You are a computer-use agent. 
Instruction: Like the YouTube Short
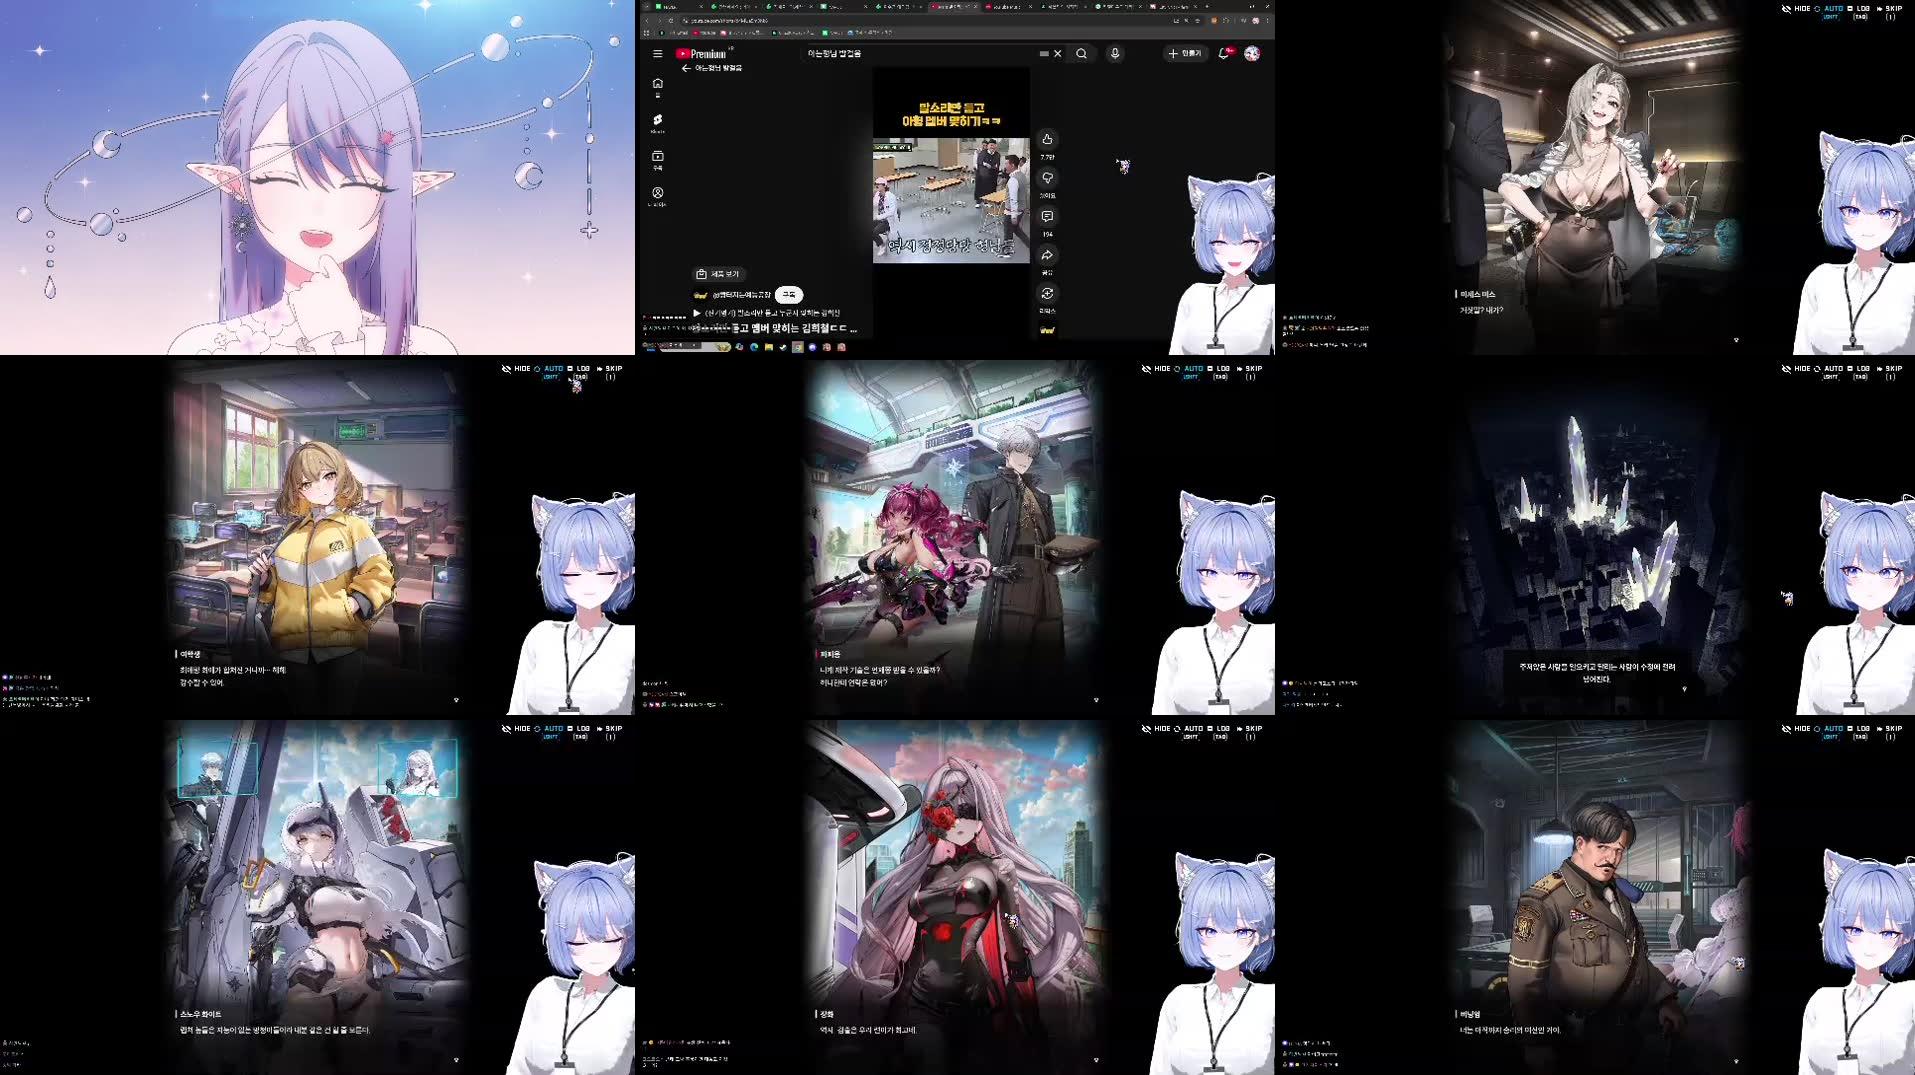[1047, 139]
